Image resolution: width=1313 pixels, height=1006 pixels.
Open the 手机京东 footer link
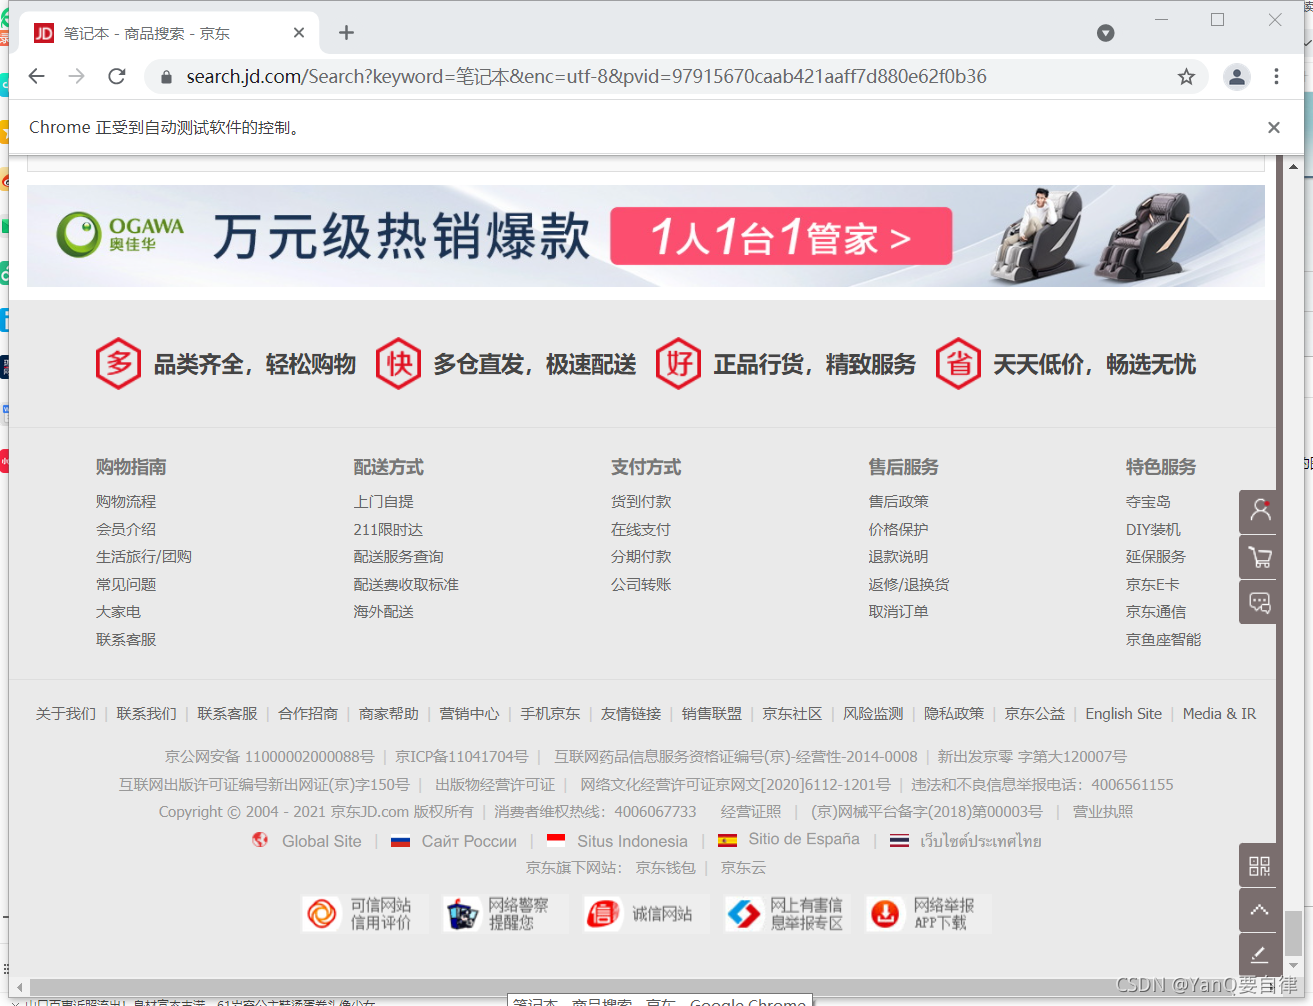click(550, 714)
